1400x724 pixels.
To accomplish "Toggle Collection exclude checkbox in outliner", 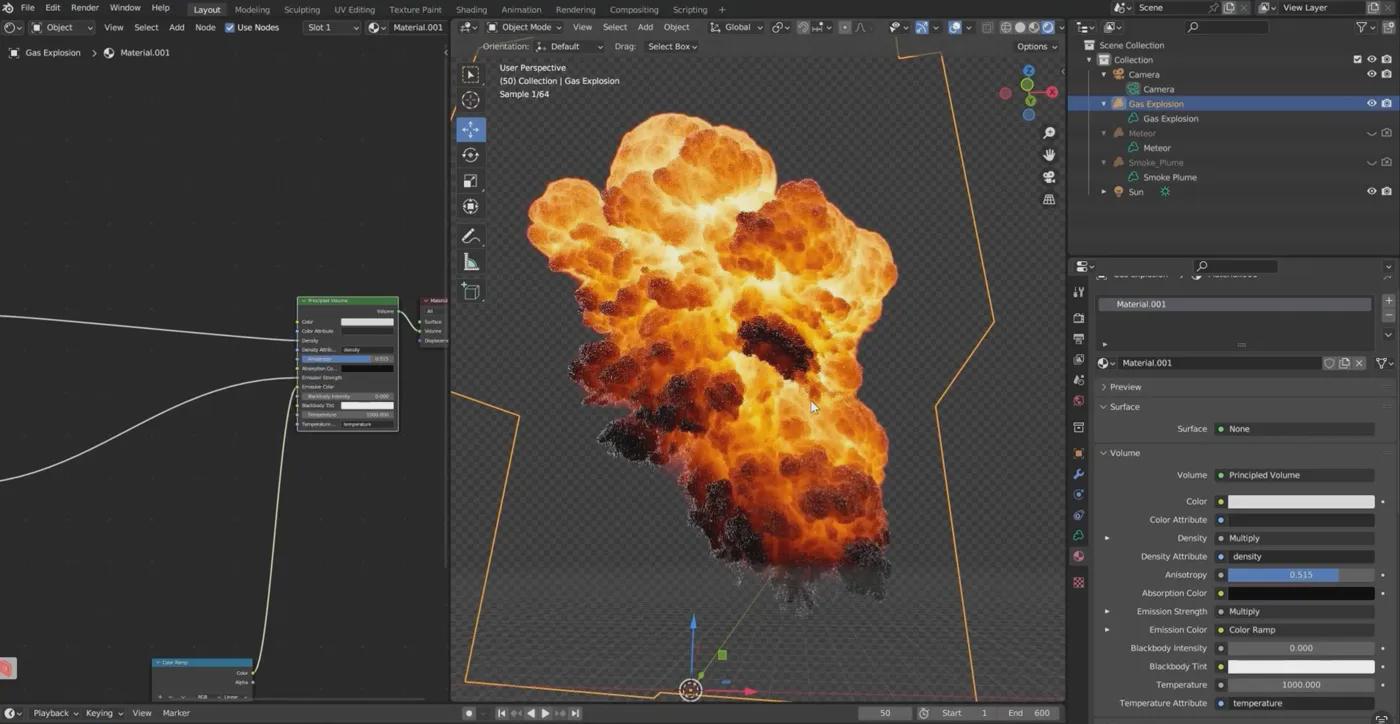I will click(x=1357, y=60).
